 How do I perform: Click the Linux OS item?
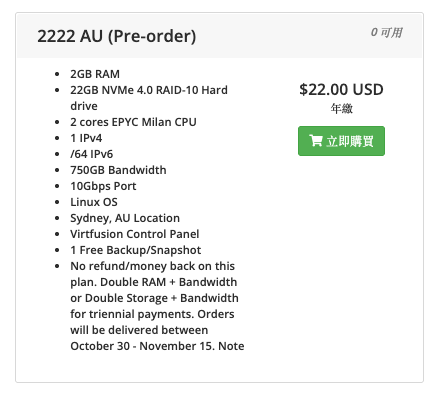(94, 202)
